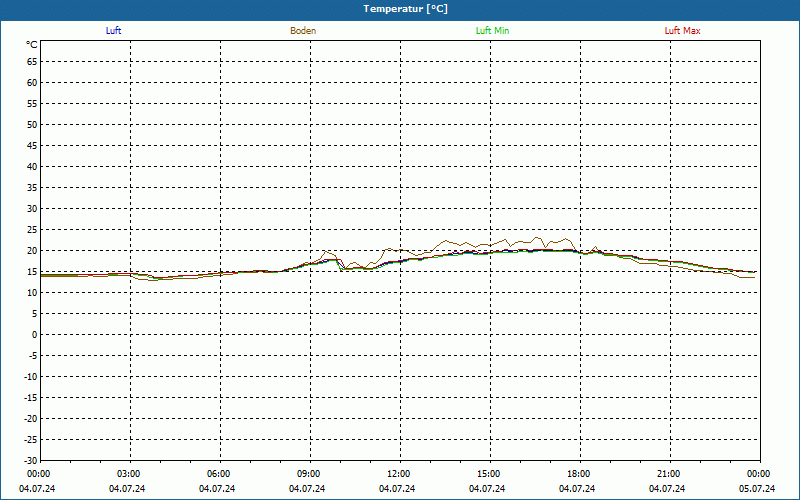Click the 50 value on temperature axis
800x500 pixels.
coord(32,124)
